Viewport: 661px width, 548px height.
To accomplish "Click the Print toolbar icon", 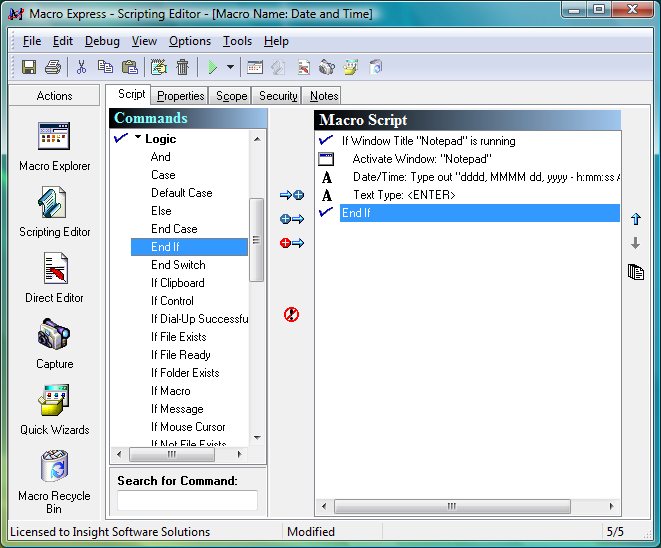I will [53, 67].
